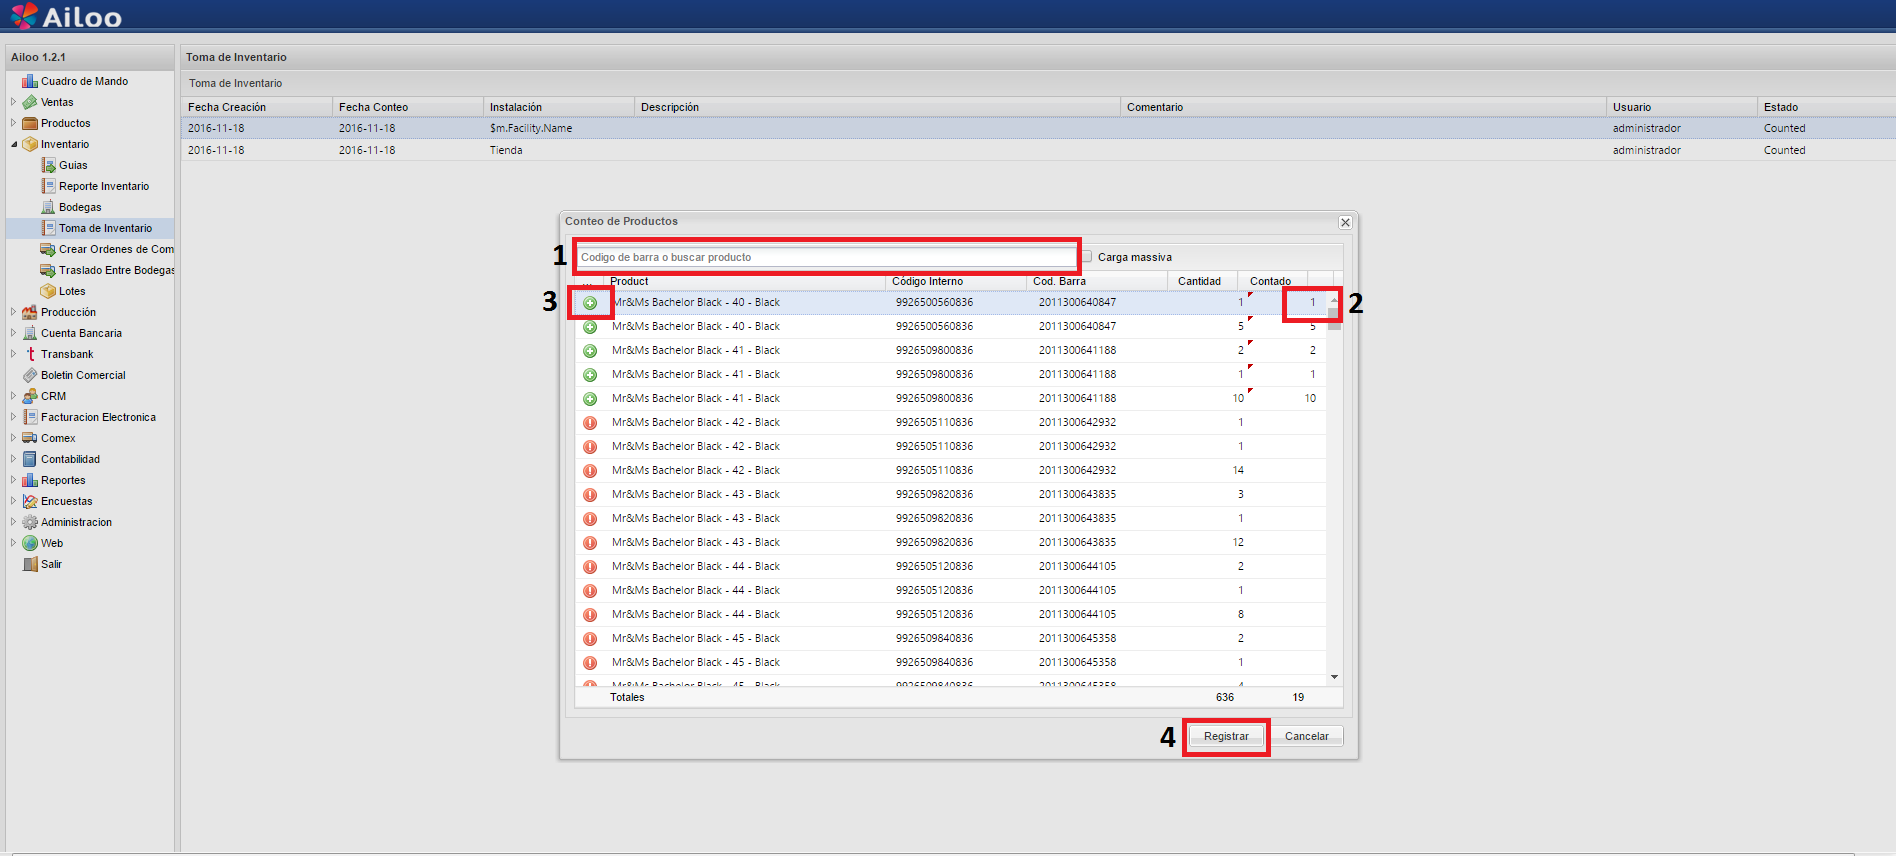
Task: Click the Encuestas icon
Action: point(30,501)
